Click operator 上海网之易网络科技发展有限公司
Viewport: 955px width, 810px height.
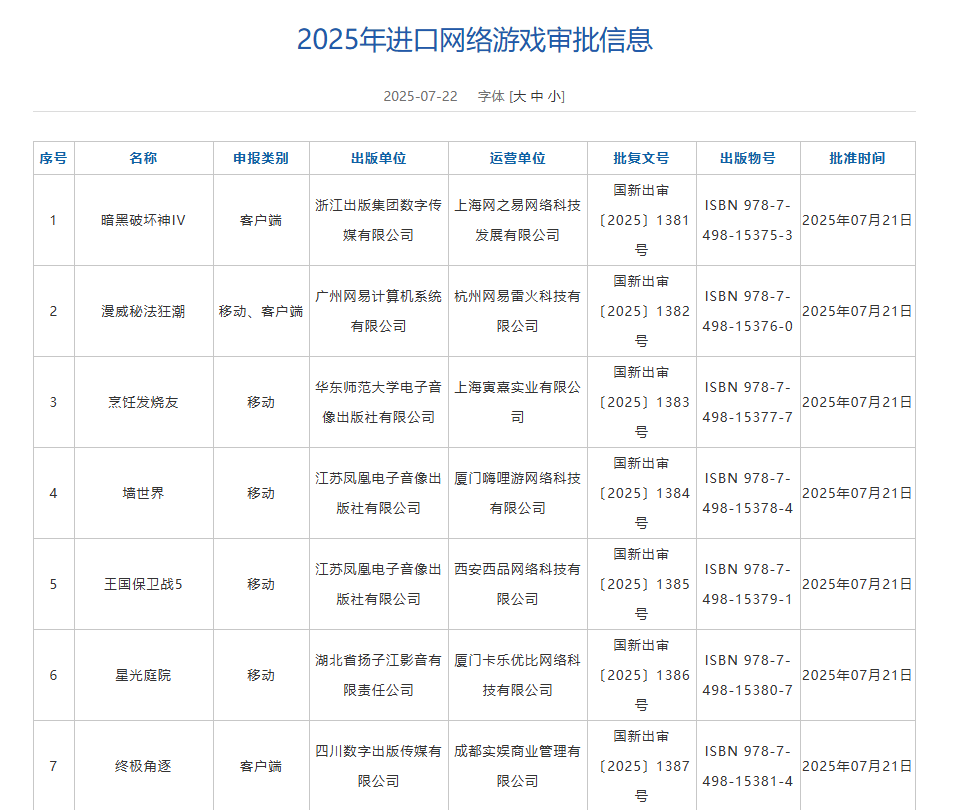517,220
